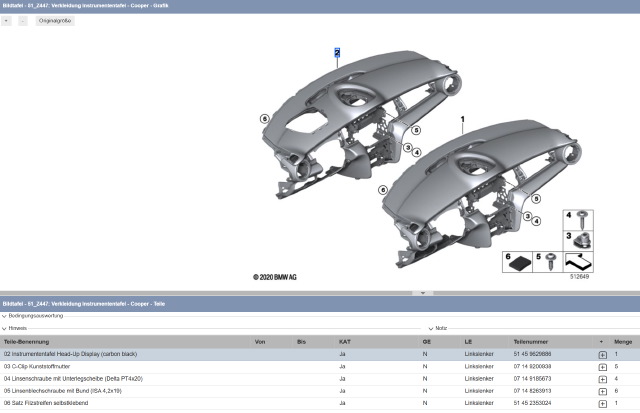Click the KAT value Ja in the Filzstreifen row
Screen dimensions: 640x413
(x=342, y=403)
